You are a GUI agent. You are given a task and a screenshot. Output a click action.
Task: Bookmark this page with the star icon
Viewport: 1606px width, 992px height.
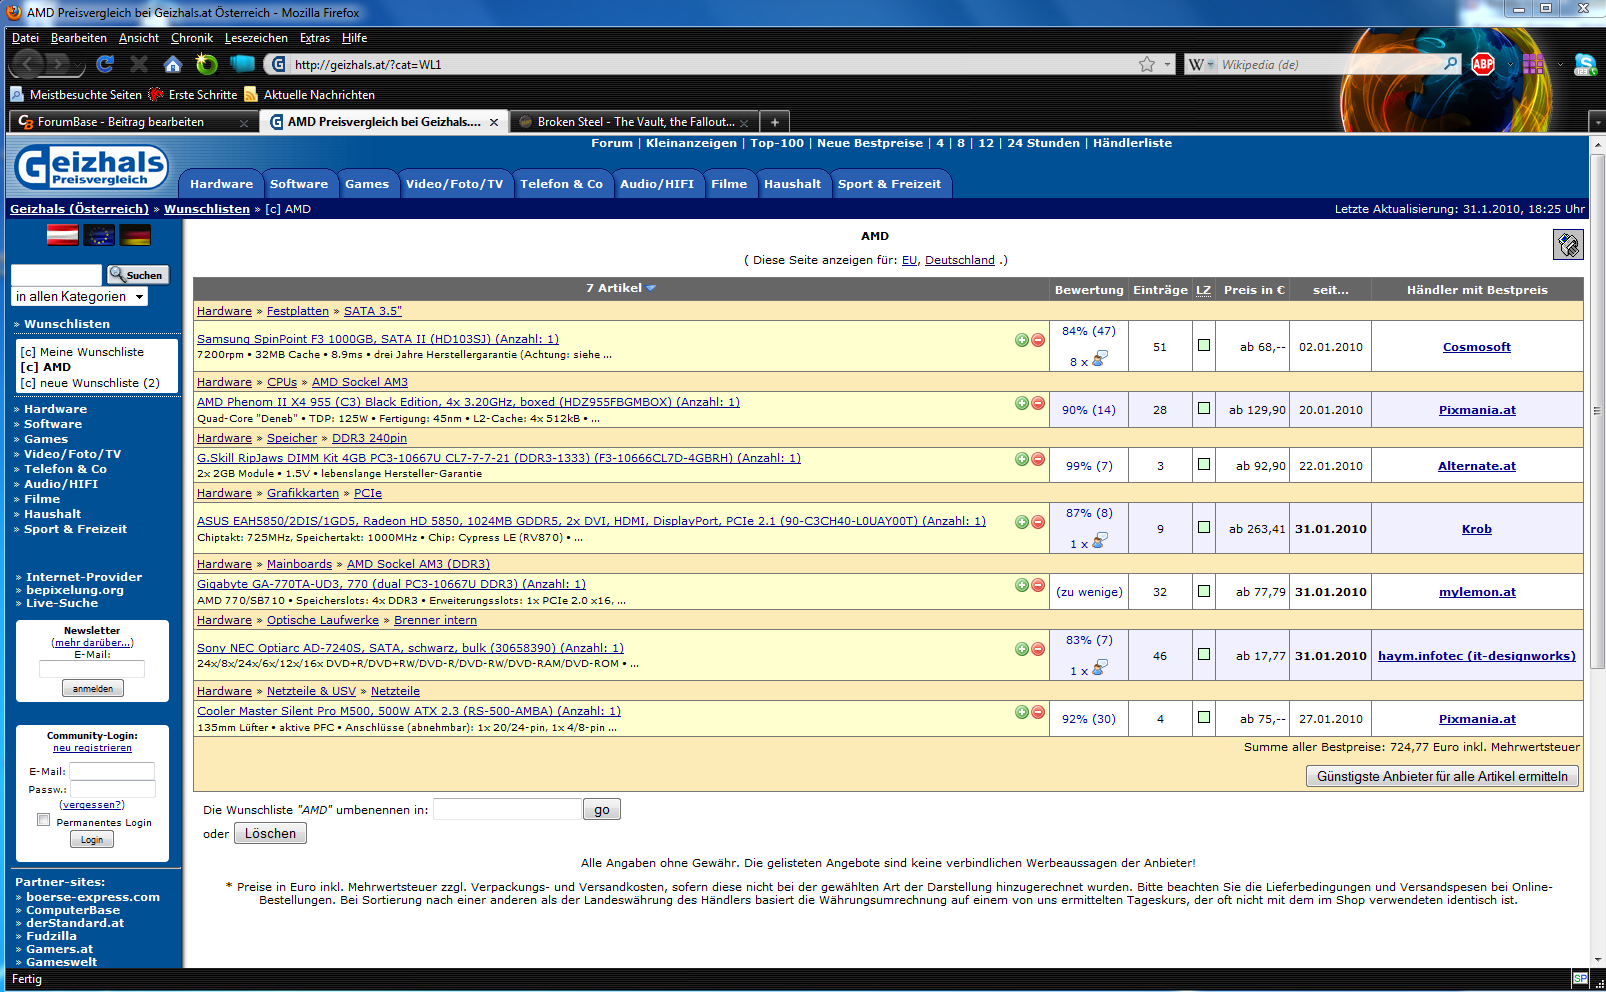point(1147,64)
